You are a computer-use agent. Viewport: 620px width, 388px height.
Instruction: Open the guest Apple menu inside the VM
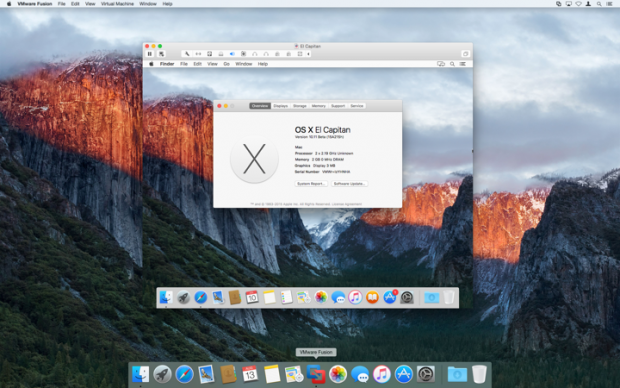pos(151,64)
